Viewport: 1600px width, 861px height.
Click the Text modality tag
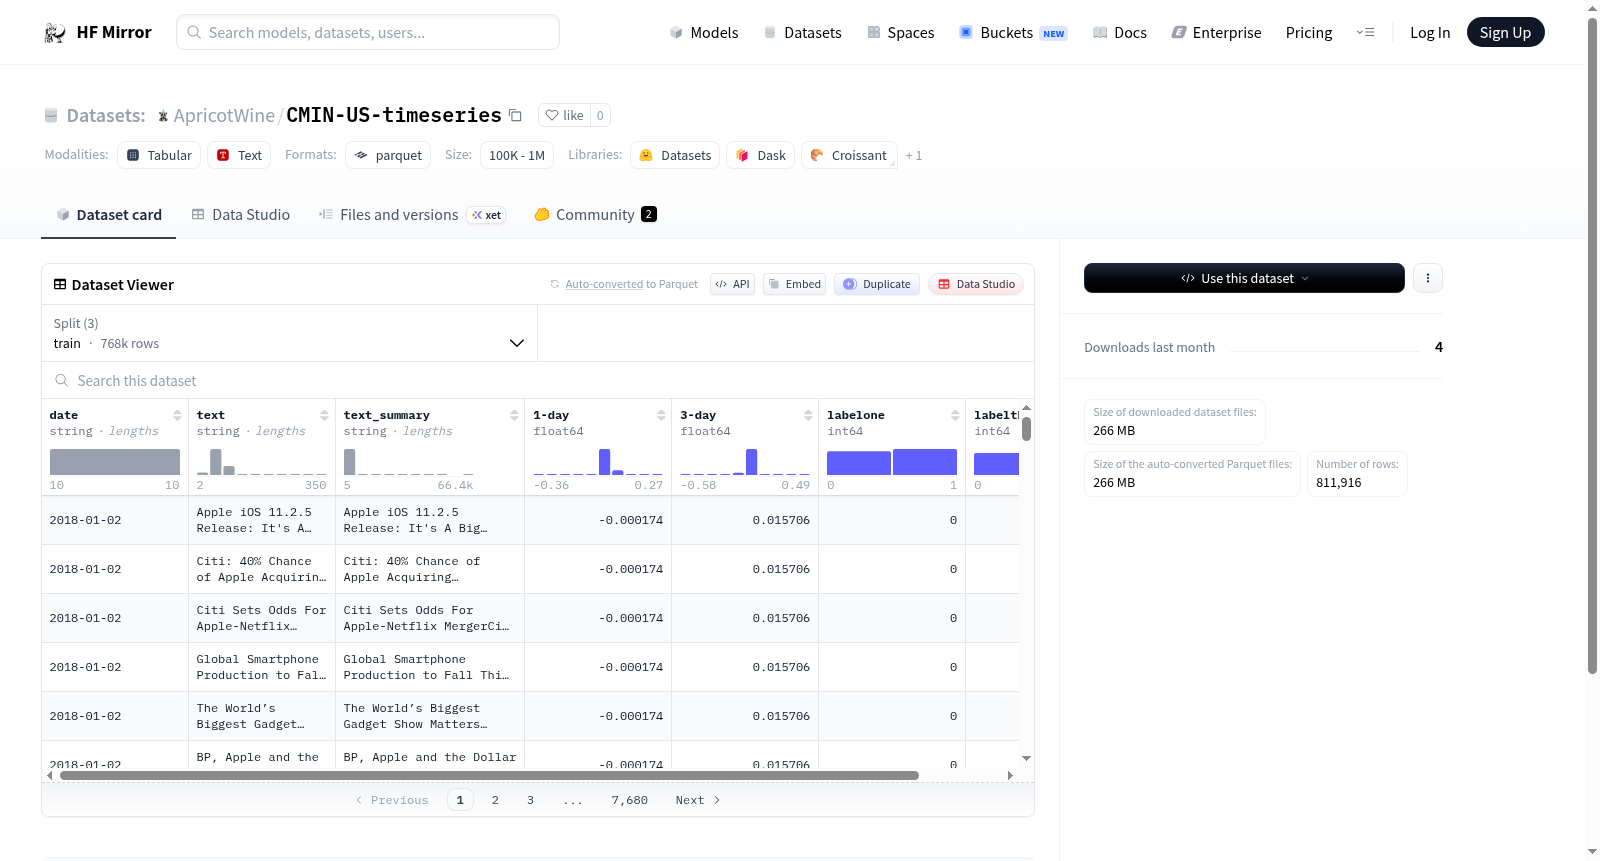(x=239, y=155)
